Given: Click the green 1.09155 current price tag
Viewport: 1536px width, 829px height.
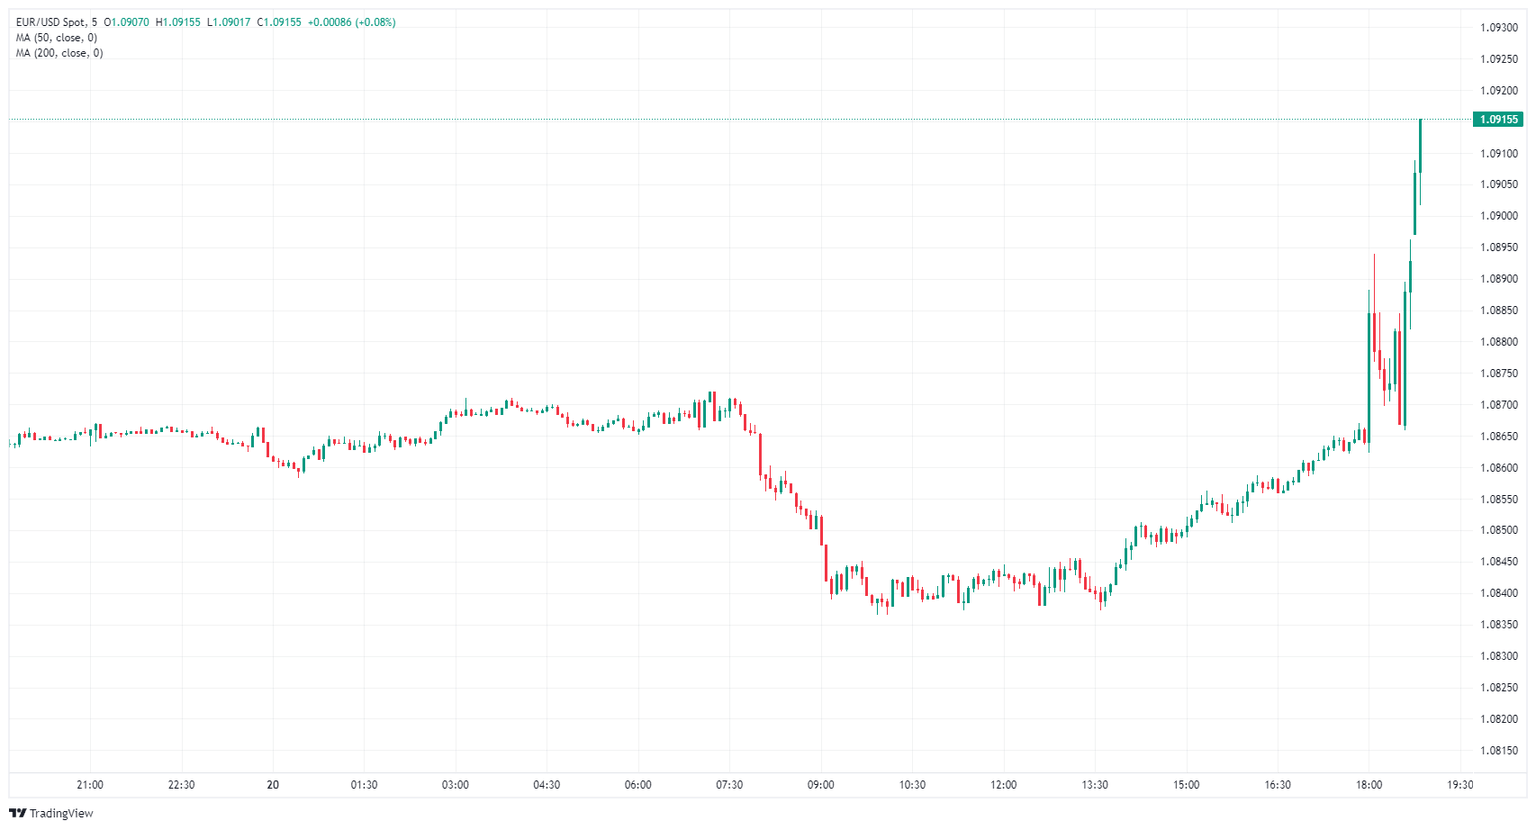Looking at the screenshot, I should tap(1498, 119).
